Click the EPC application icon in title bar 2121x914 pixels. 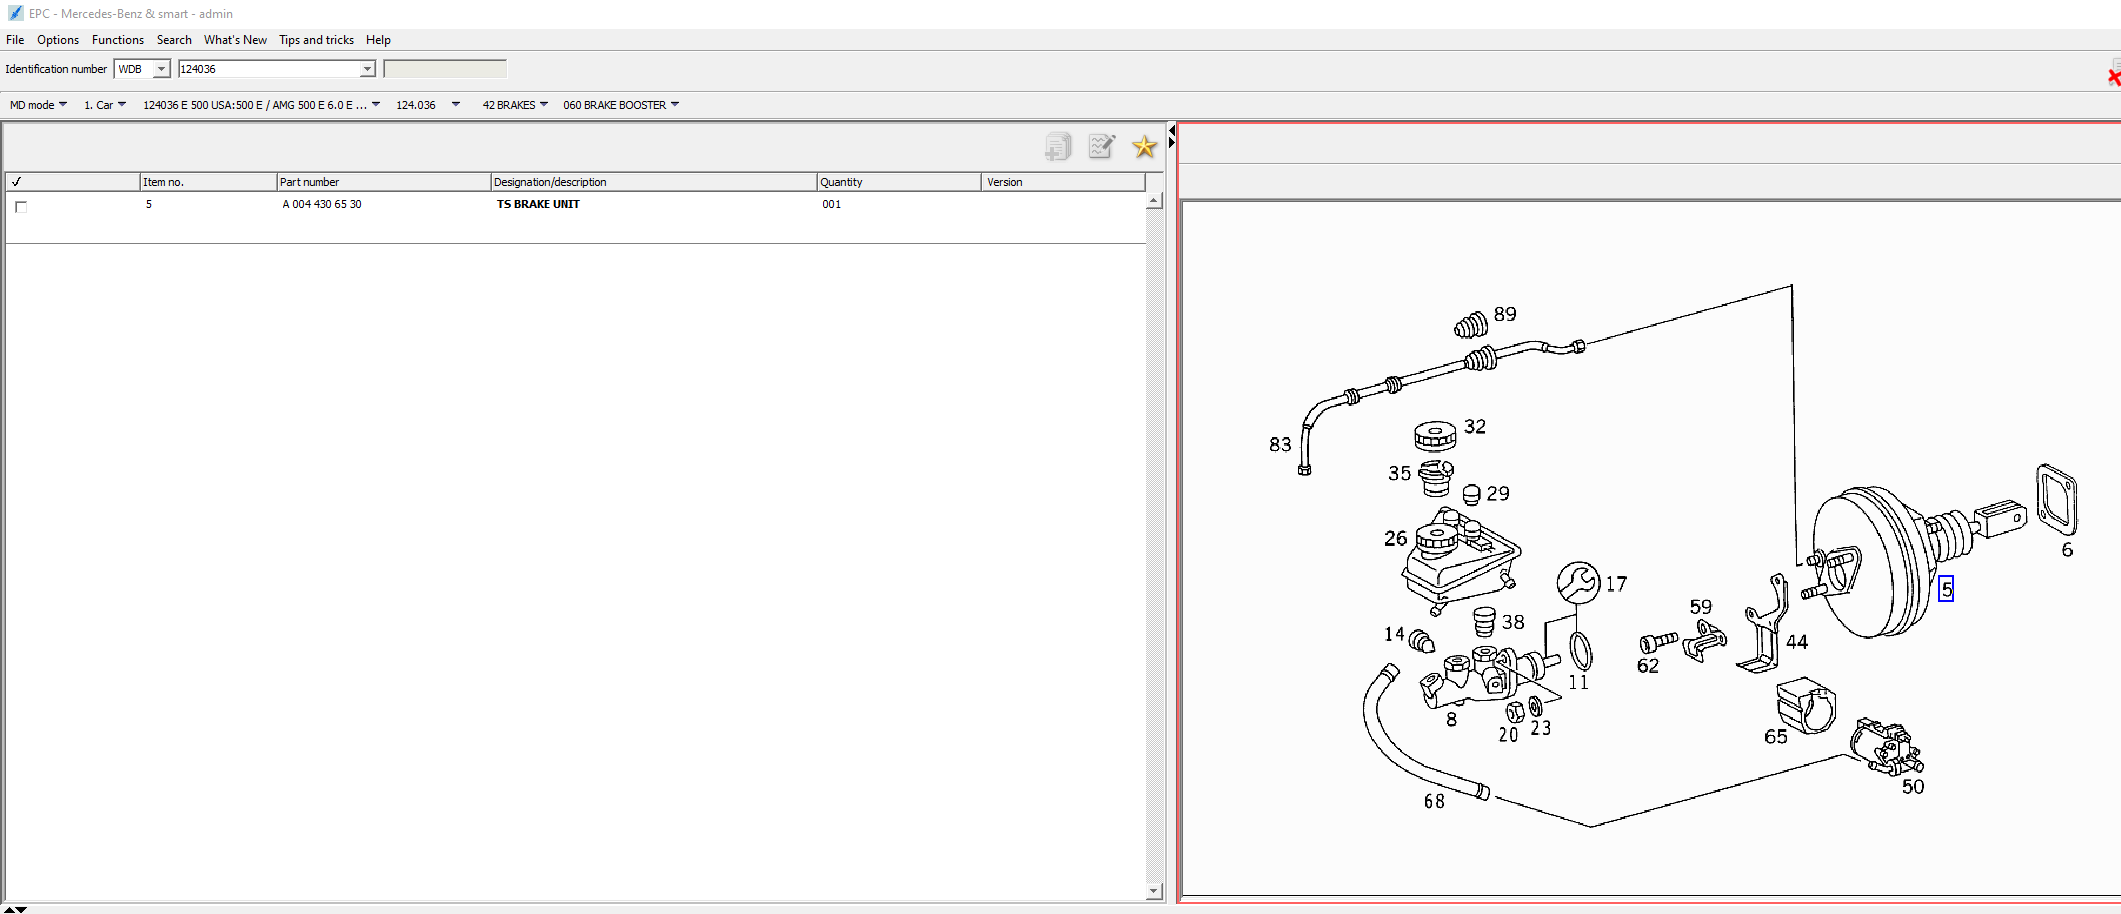pyautogui.click(x=15, y=13)
